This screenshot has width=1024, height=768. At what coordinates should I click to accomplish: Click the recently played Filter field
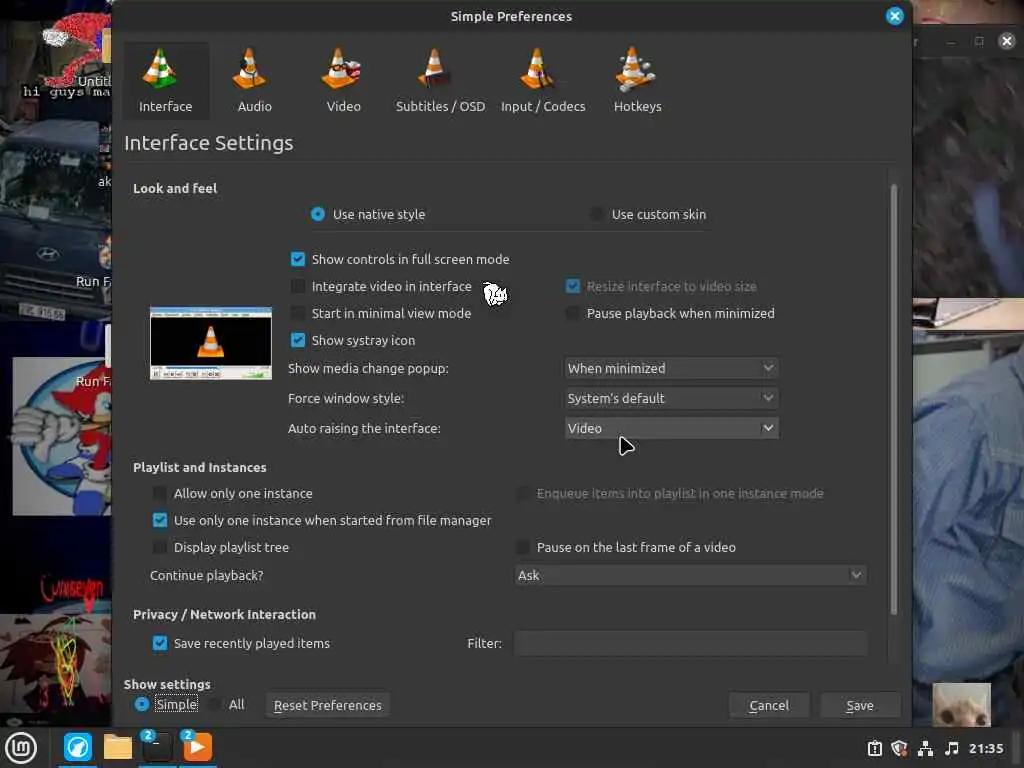click(x=691, y=643)
